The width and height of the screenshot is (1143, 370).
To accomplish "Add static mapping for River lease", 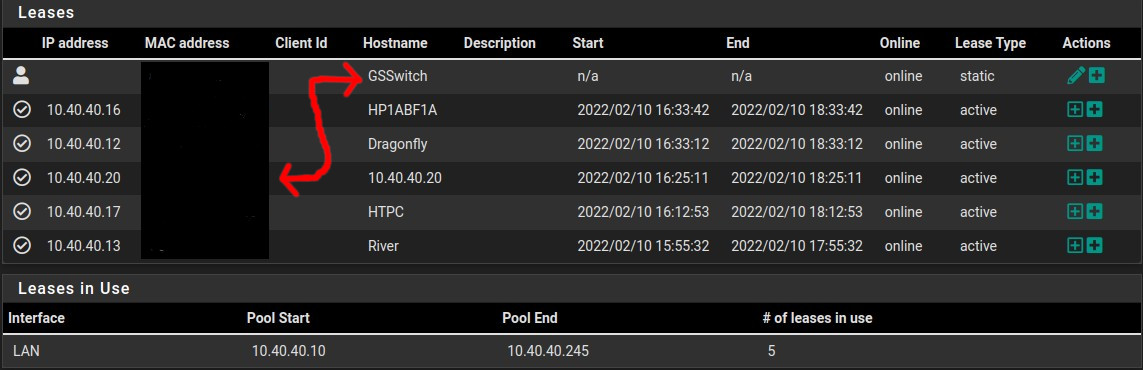I will pyautogui.click(x=1074, y=245).
